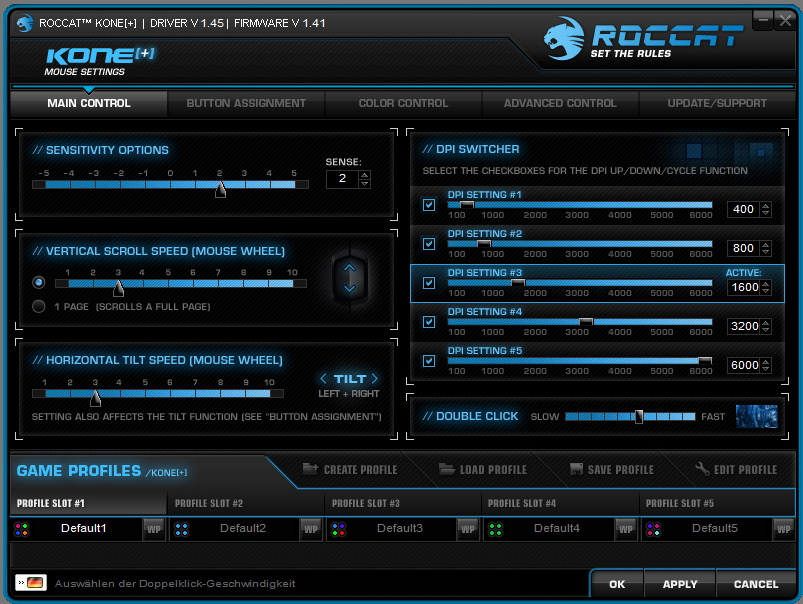Image resolution: width=803 pixels, height=604 pixels.
Task: Open the Advanced Control tab
Action: click(560, 103)
